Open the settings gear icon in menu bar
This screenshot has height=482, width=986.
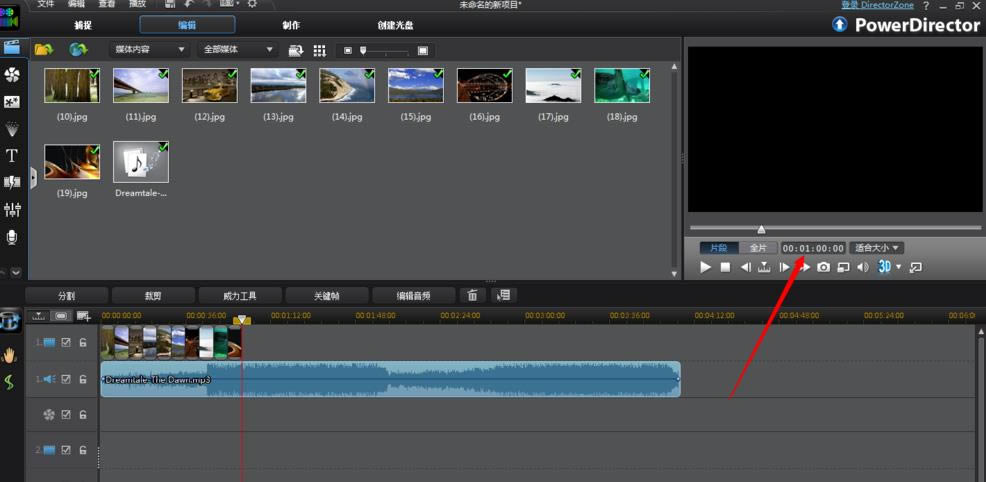click(x=252, y=4)
